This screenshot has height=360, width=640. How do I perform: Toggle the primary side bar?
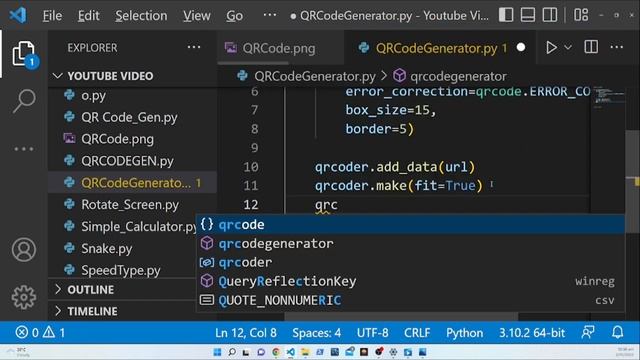[x=506, y=15]
